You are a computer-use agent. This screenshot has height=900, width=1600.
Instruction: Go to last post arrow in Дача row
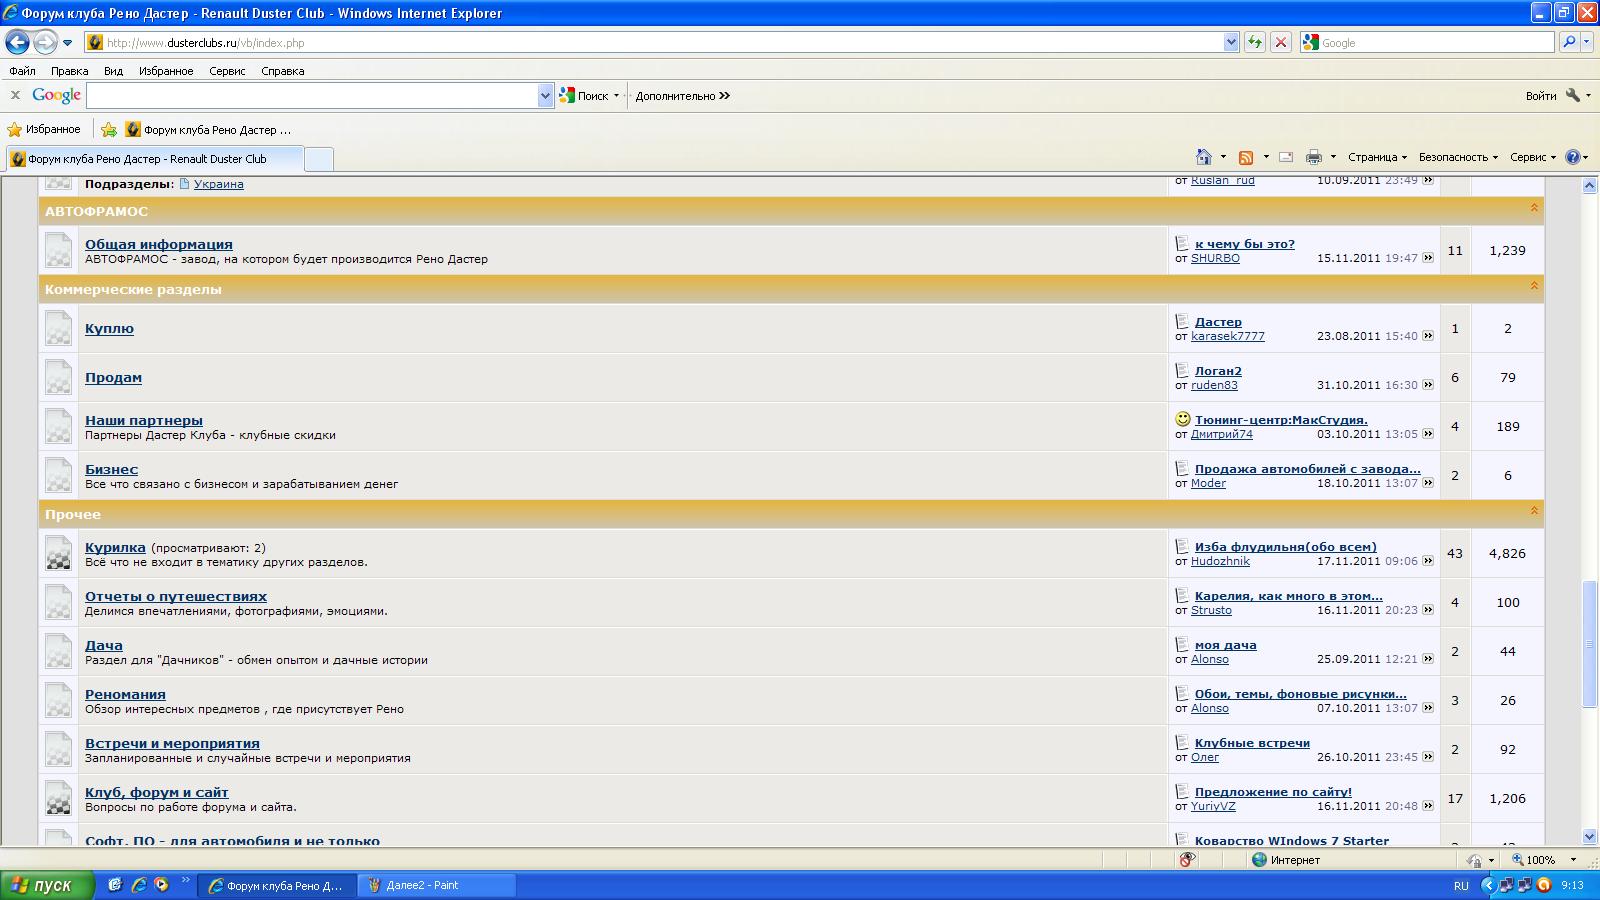click(1428, 659)
